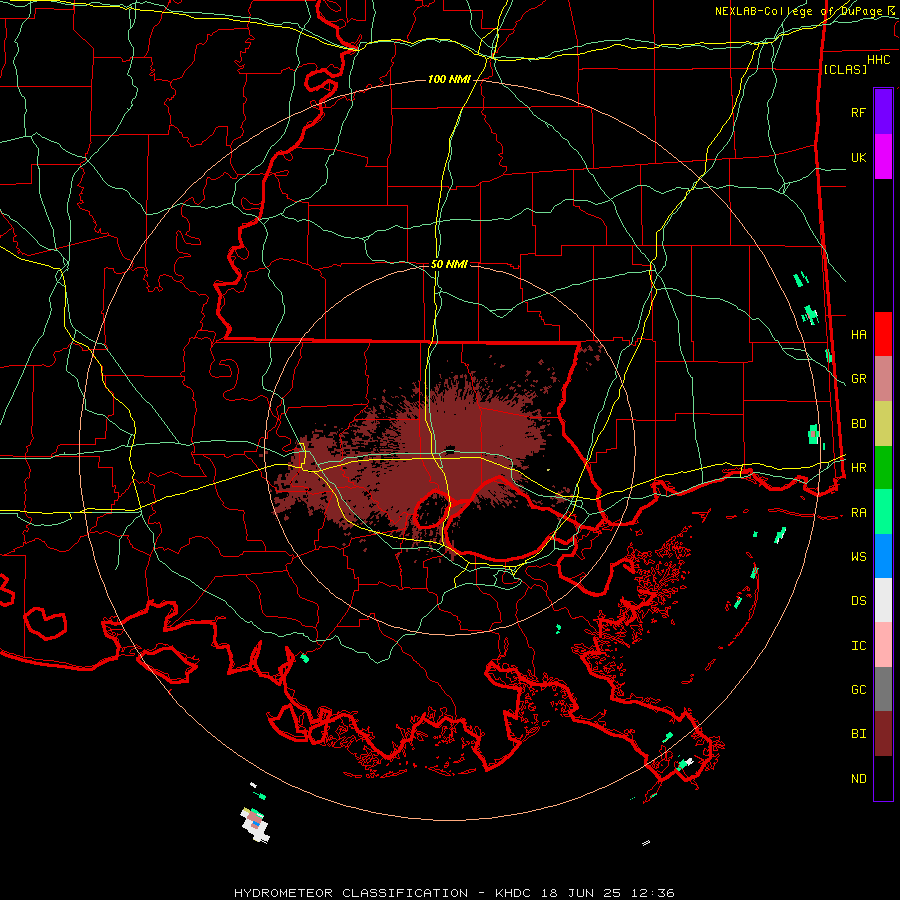Click the HA legend label
Image resolution: width=900 pixels, height=900 pixels.
pos(858,335)
